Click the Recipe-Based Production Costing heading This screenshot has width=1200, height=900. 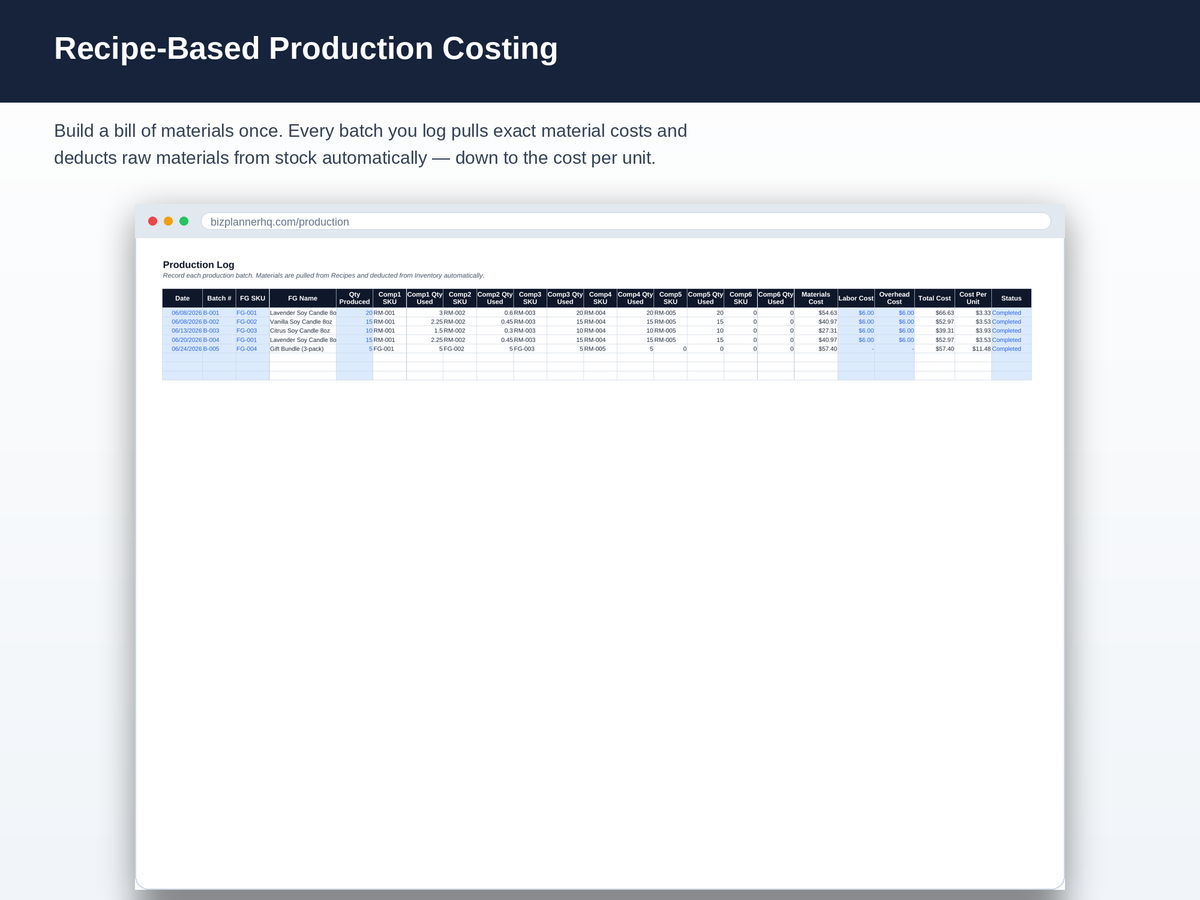point(306,48)
